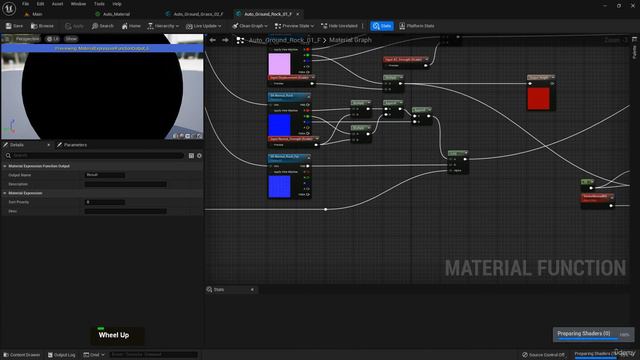Click the Alpha input pin on Lerp node
This screenshot has width=640, height=360.
point(451,171)
